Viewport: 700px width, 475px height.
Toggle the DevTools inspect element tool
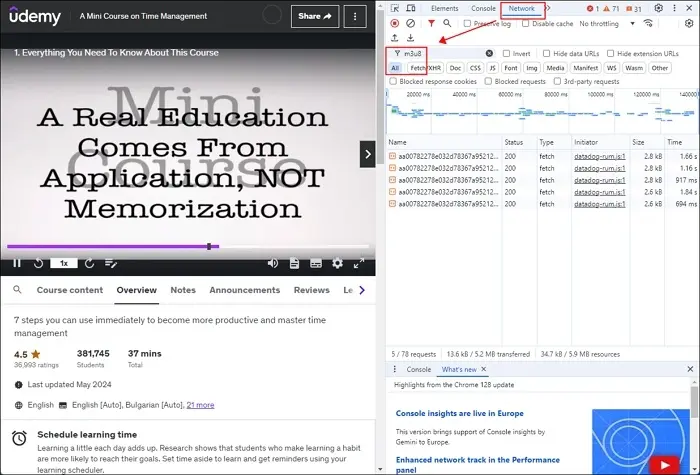394,8
